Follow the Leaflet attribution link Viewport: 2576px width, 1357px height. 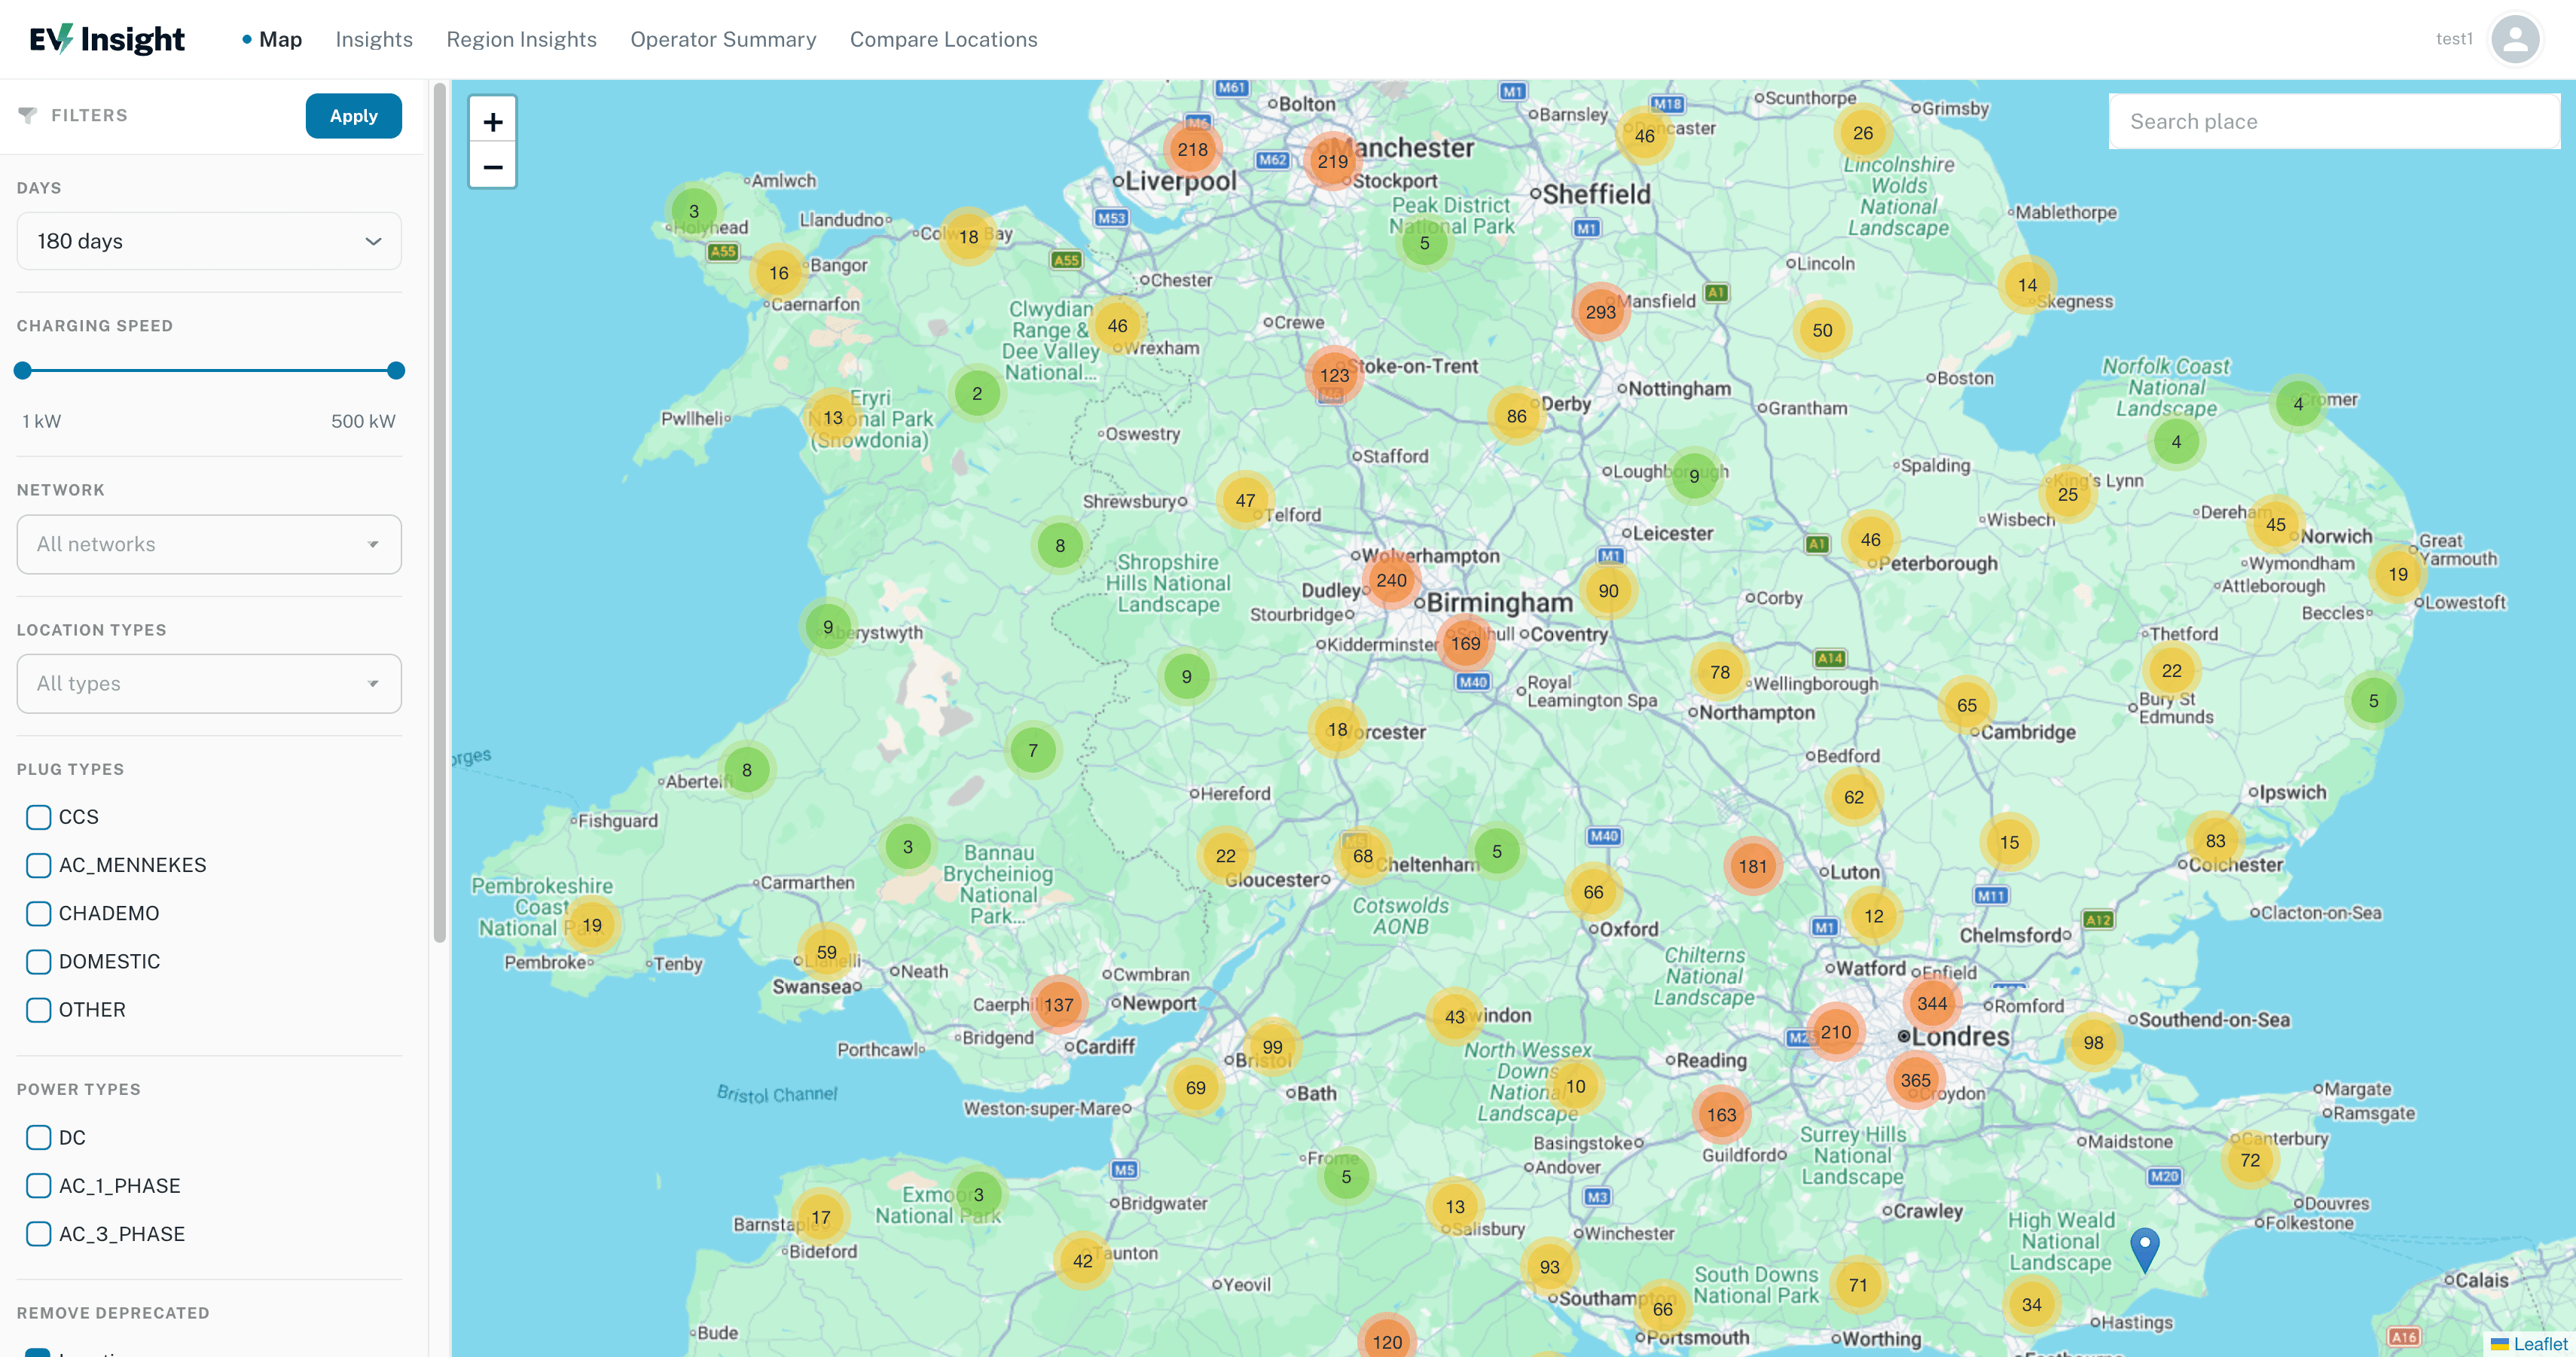click(x=2540, y=1344)
